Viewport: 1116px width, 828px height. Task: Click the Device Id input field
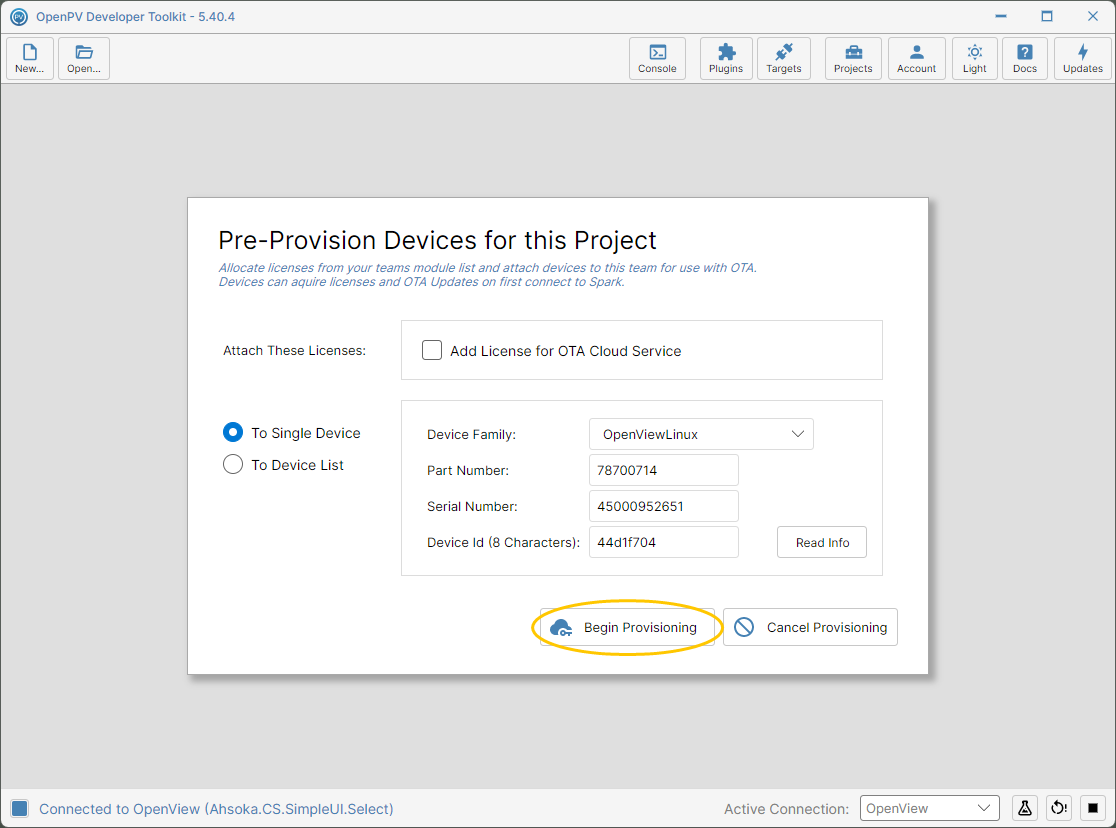[664, 543]
